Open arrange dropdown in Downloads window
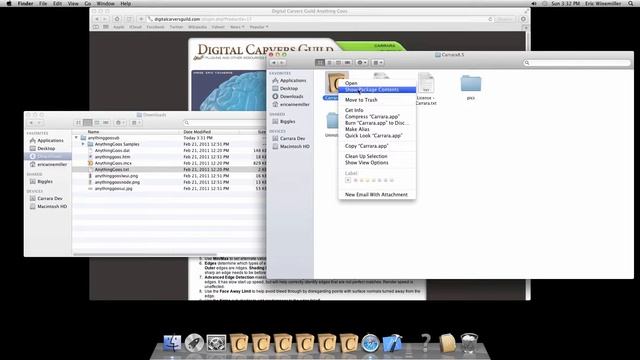The height and width of the screenshot is (360, 640). tap(136, 122)
